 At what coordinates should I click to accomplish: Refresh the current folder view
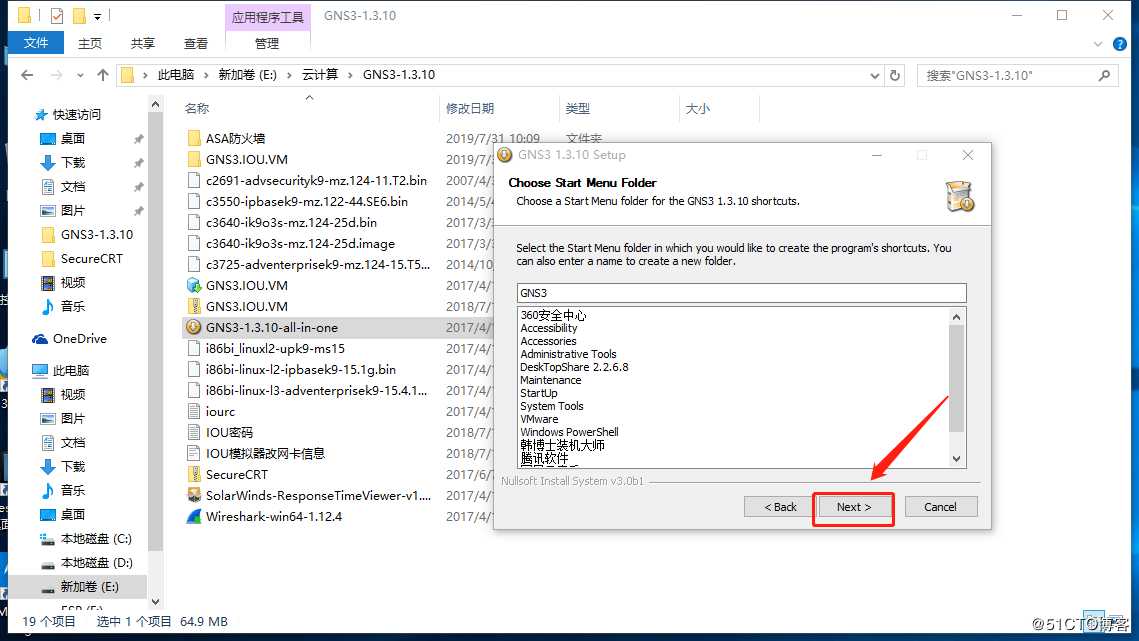click(895, 75)
